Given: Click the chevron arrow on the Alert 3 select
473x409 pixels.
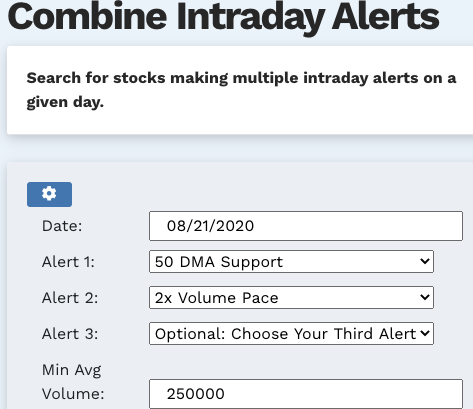Looking at the screenshot, I should pos(425,333).
